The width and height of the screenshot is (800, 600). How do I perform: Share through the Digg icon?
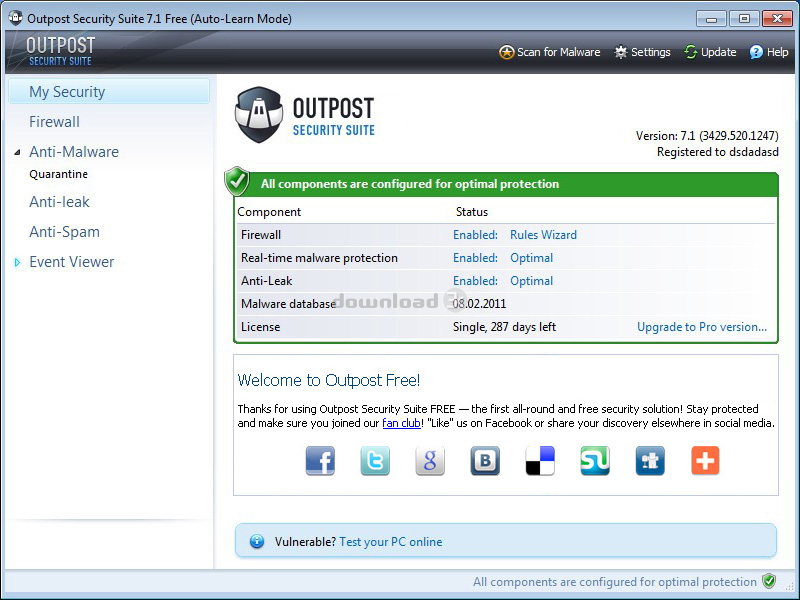click(650, 461)
